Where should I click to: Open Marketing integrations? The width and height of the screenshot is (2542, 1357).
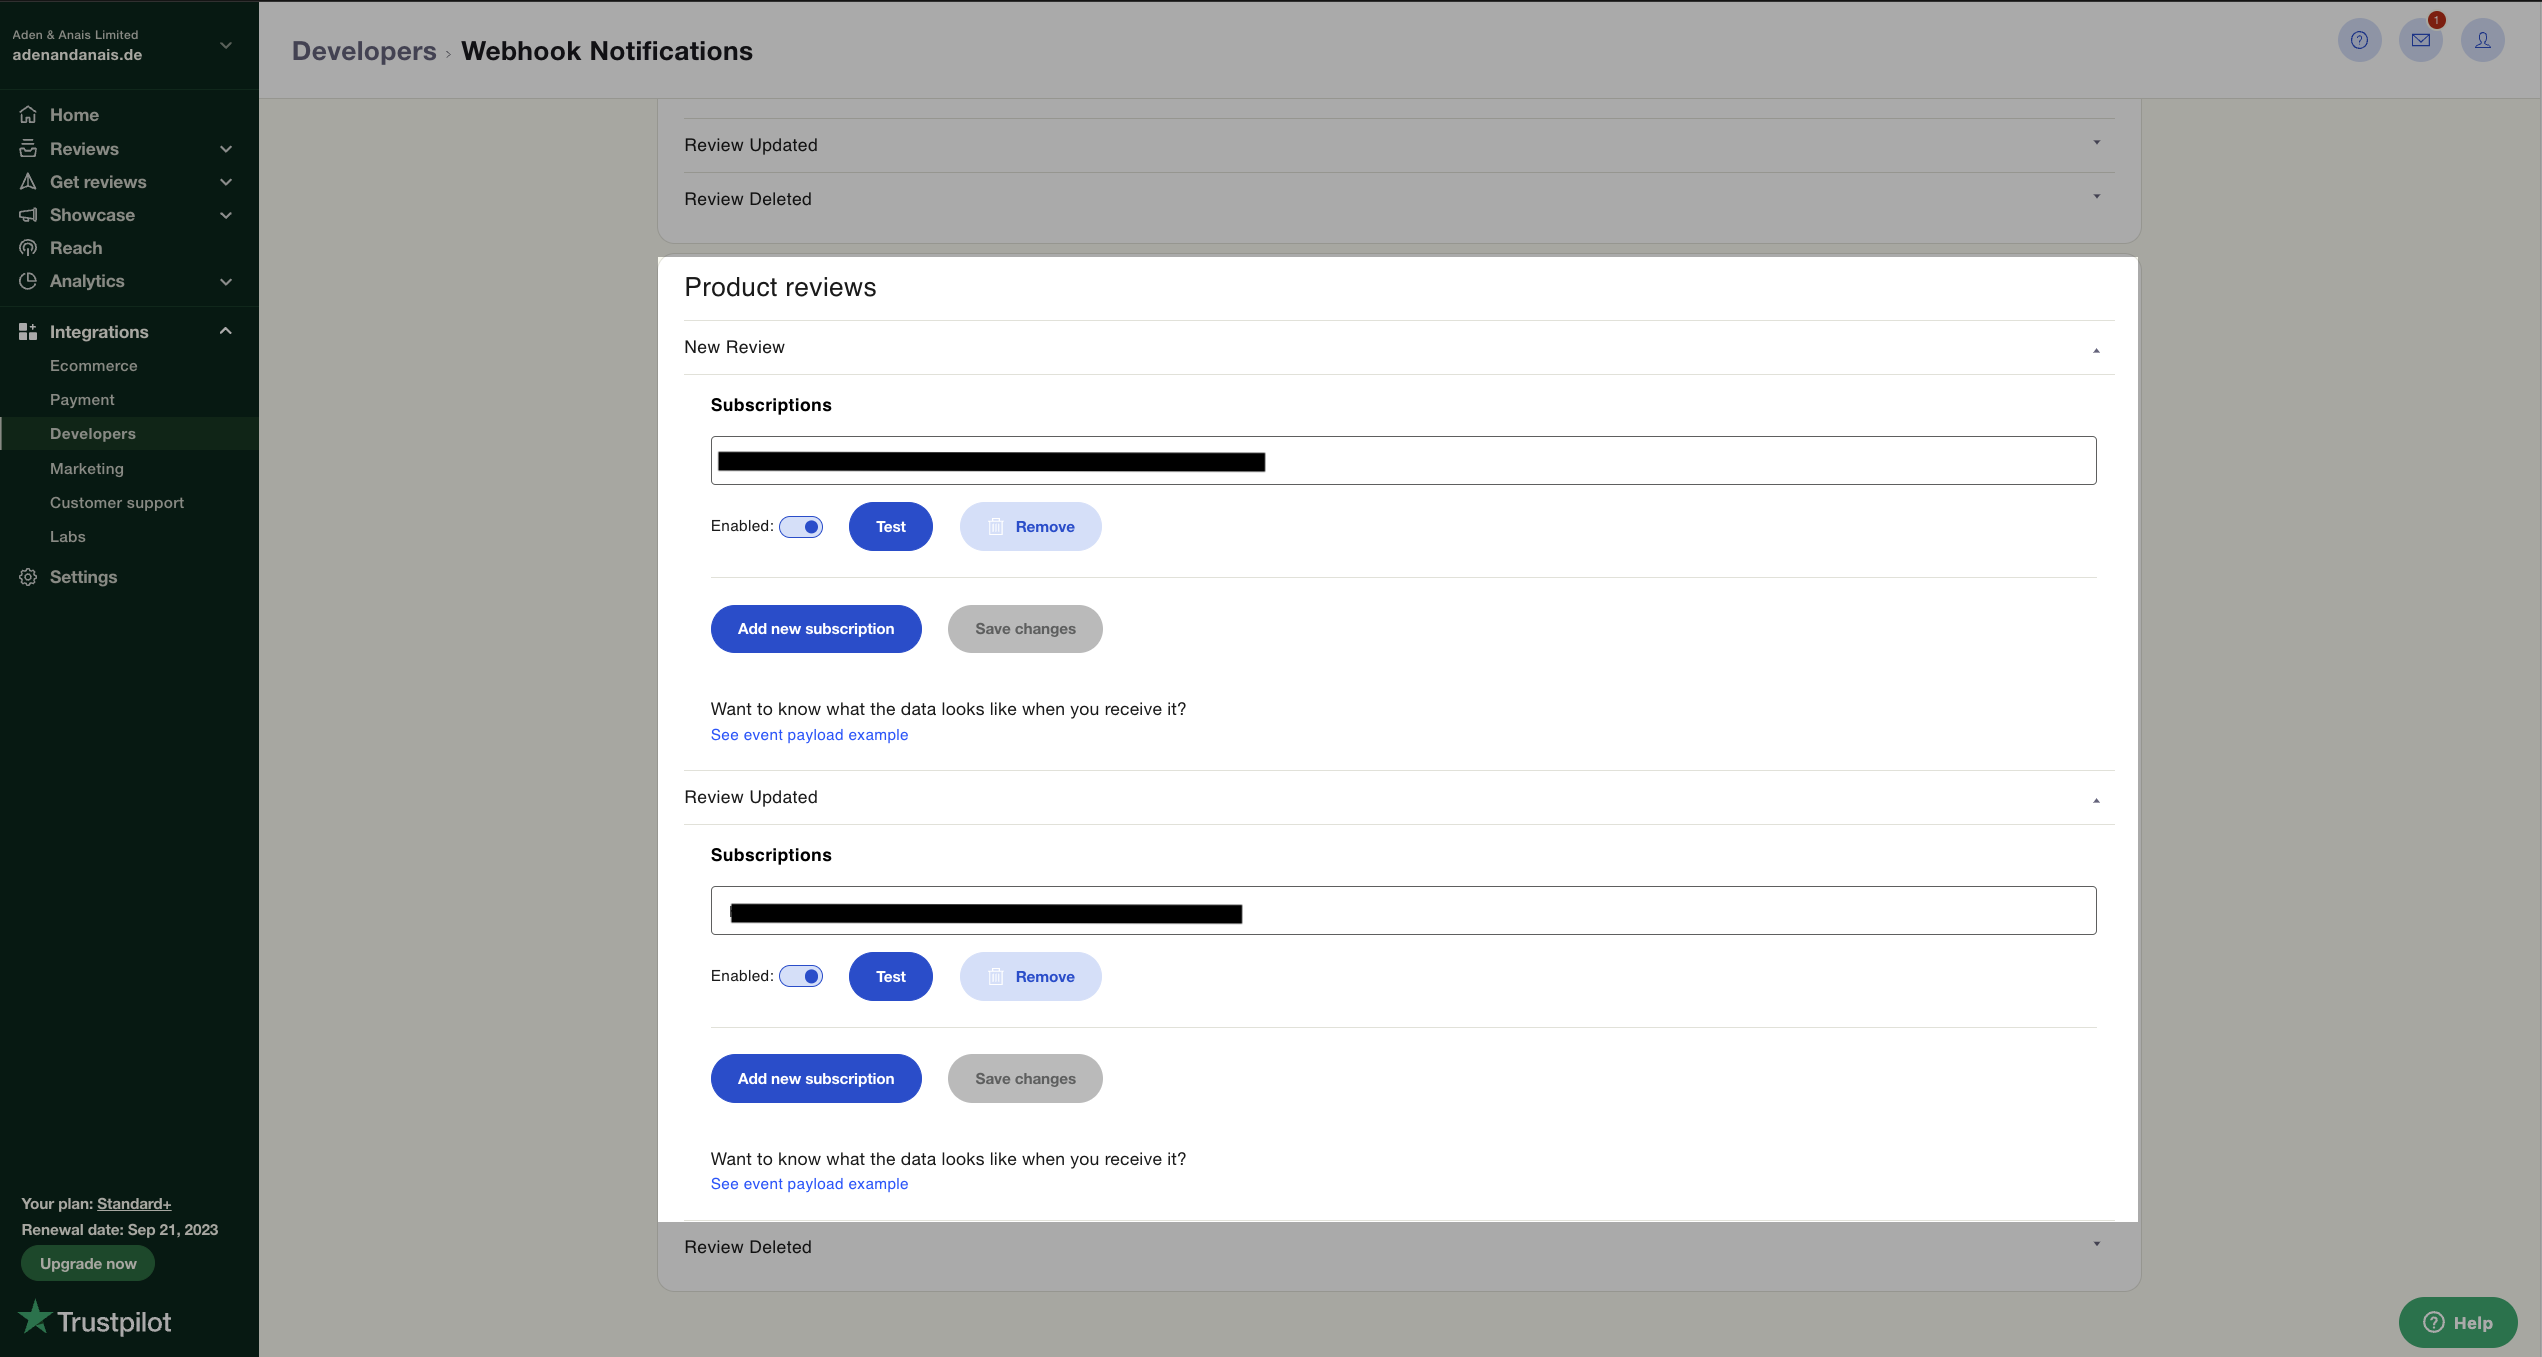pos(87,469)
